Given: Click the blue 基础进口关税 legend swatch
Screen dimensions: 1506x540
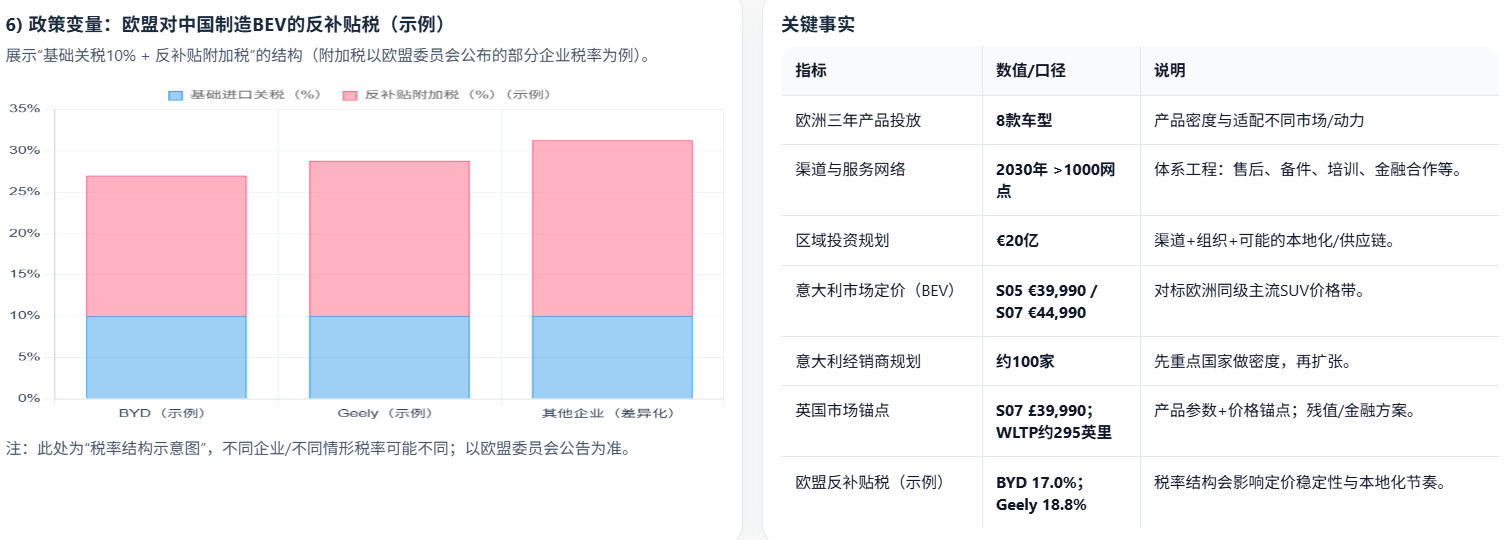Looking at the screenshot, I should tap(176, 95).
